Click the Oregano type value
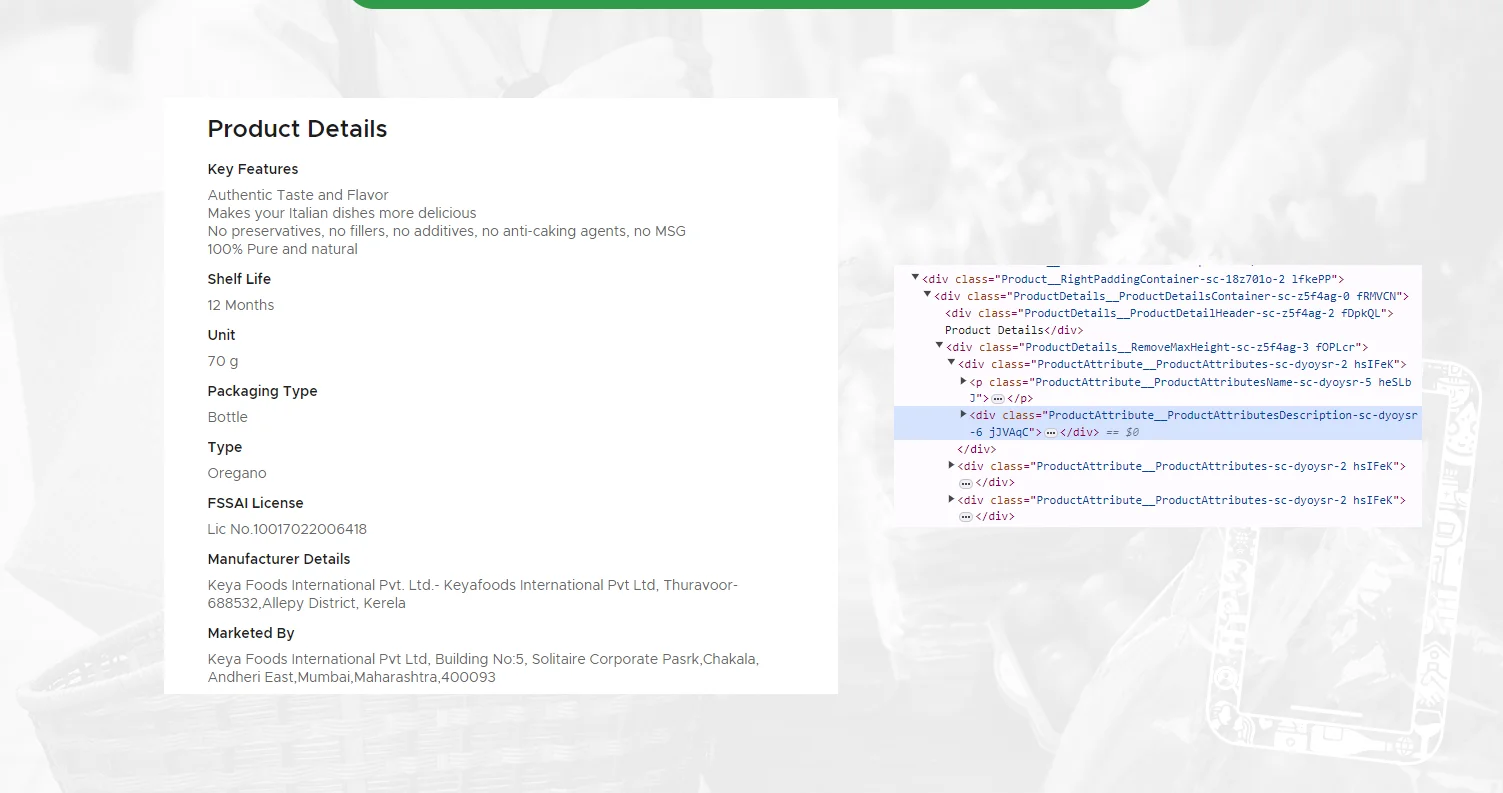The width and height of the screenshot is (1503, 793). tap(237, 473)
